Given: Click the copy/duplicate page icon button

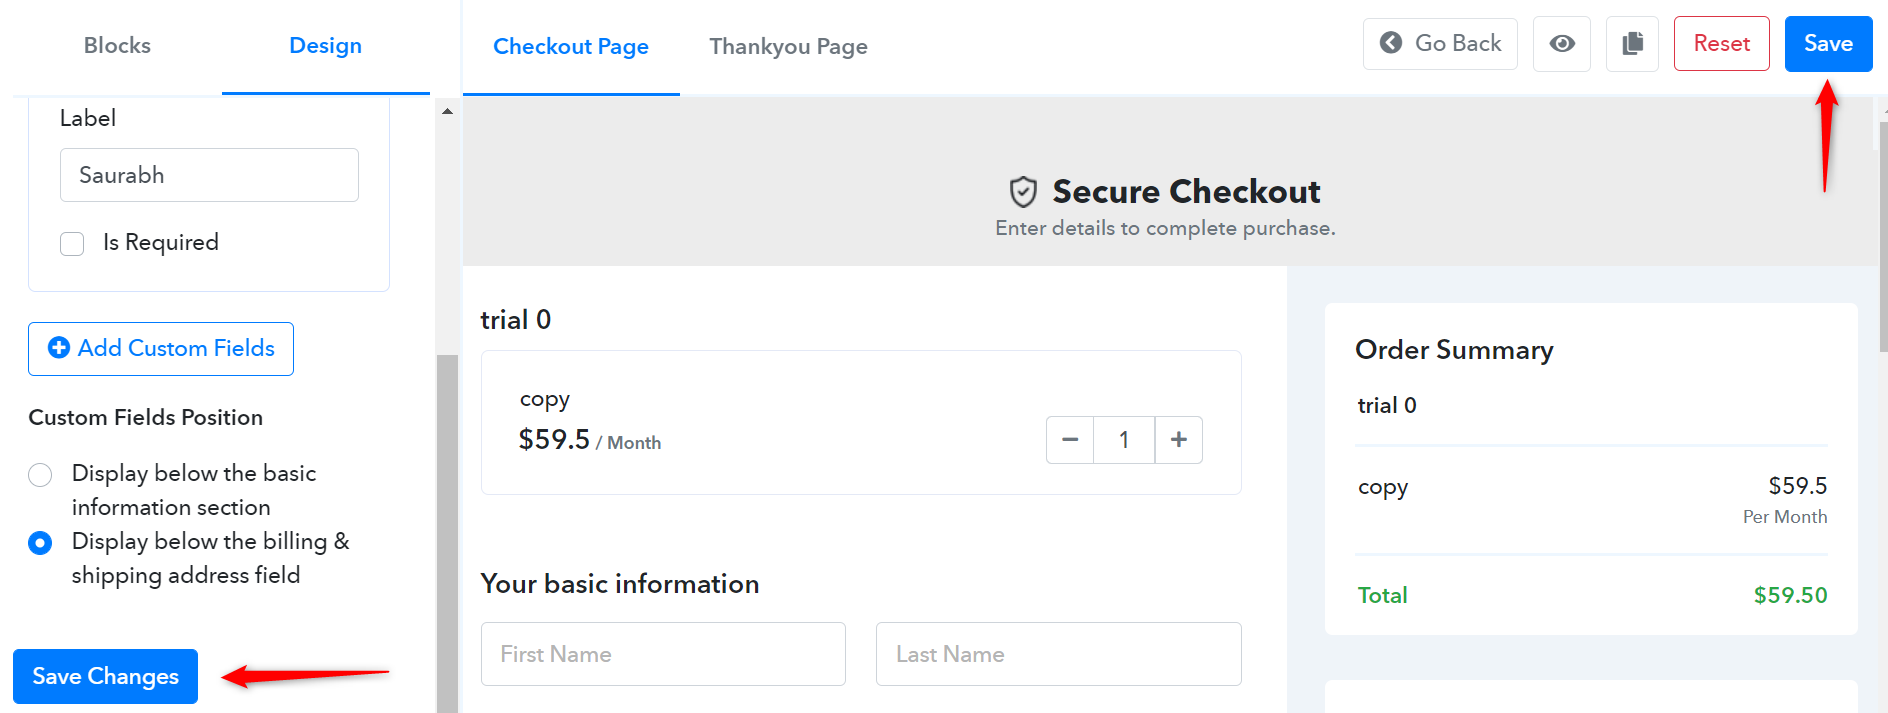Looking at the screenshot, I should click(x=1632, y=44).
